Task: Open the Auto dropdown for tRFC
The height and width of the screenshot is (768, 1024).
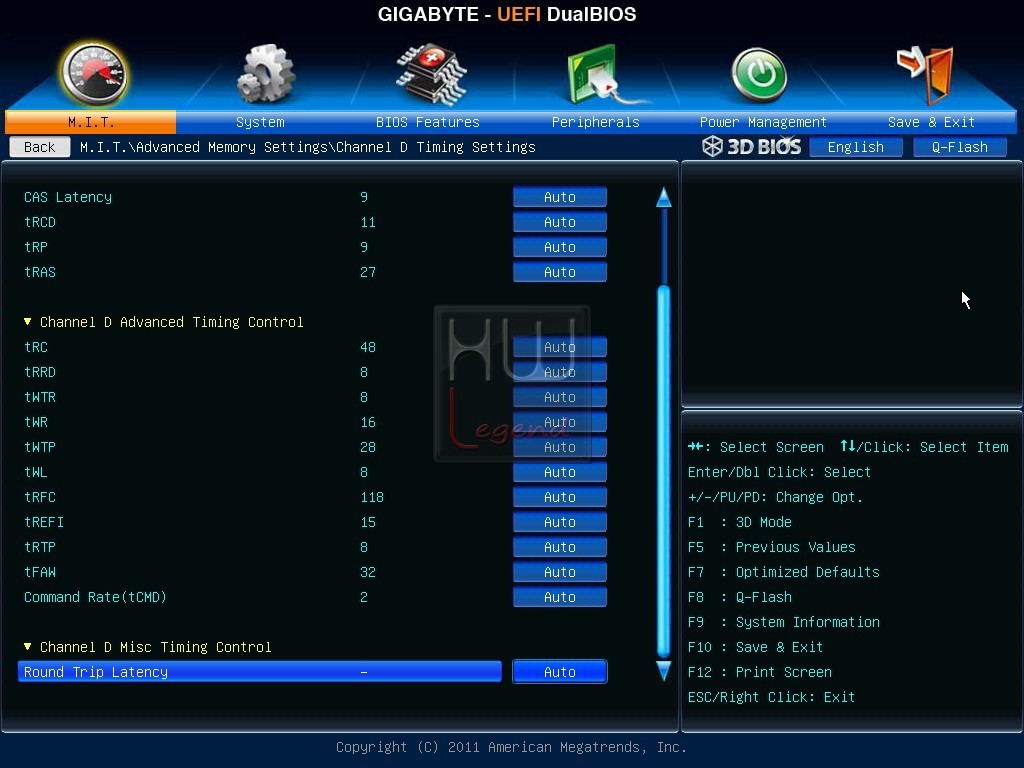Action: point(560,497)
